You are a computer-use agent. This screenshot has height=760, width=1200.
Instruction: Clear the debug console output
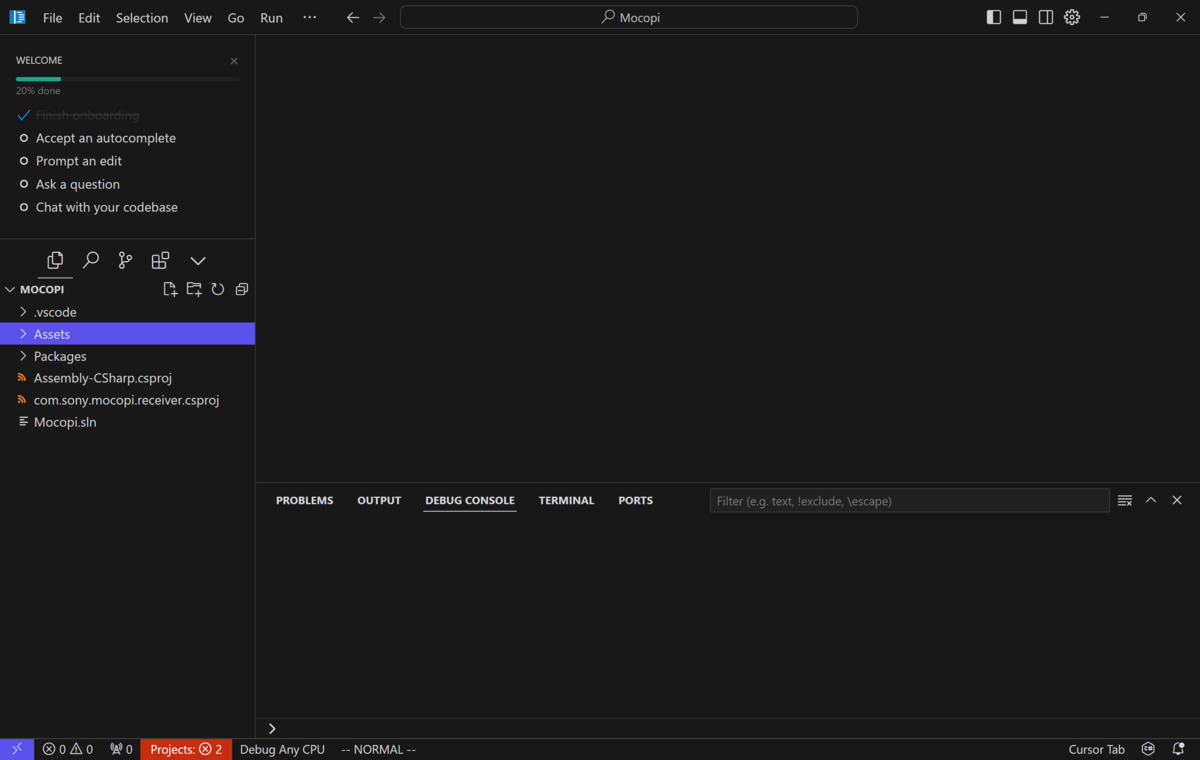pyautogui.click(x=1125, y=500)
